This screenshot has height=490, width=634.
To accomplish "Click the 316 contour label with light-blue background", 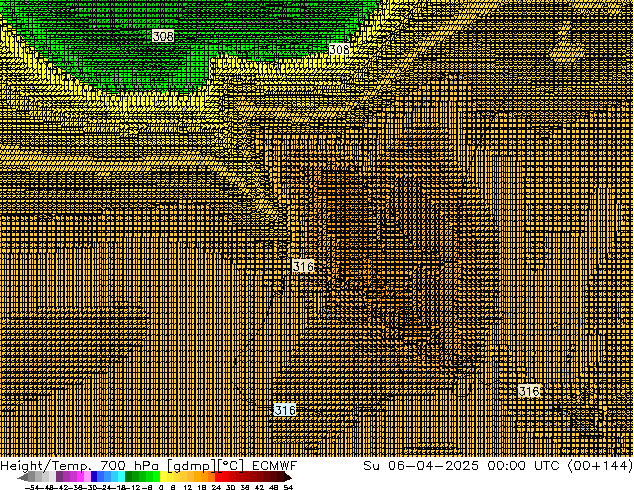I will click(285, 410).
